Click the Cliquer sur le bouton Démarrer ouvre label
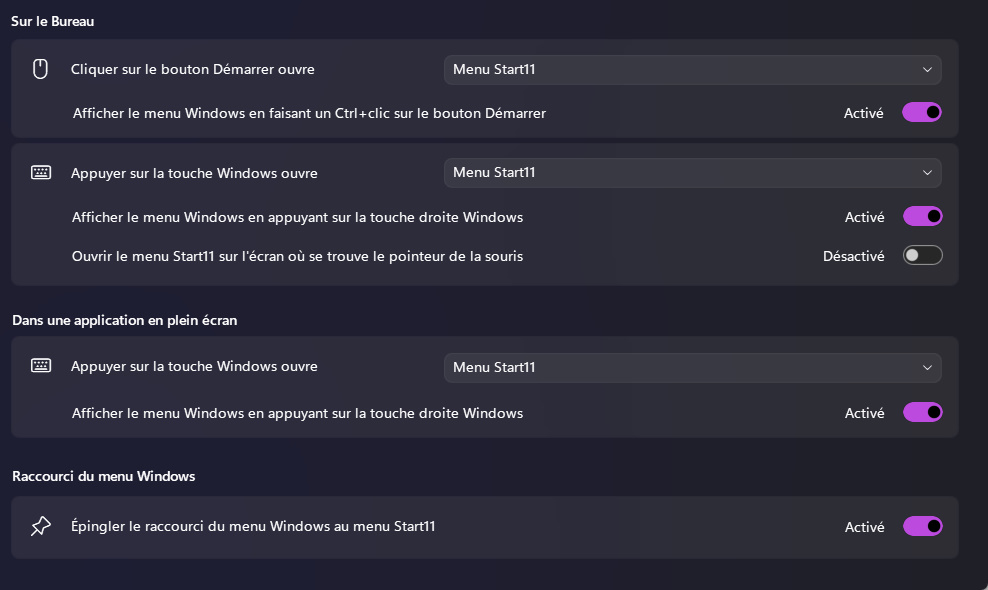The width and height of the screenshot is (988, 590). click(x=193, y=69)
